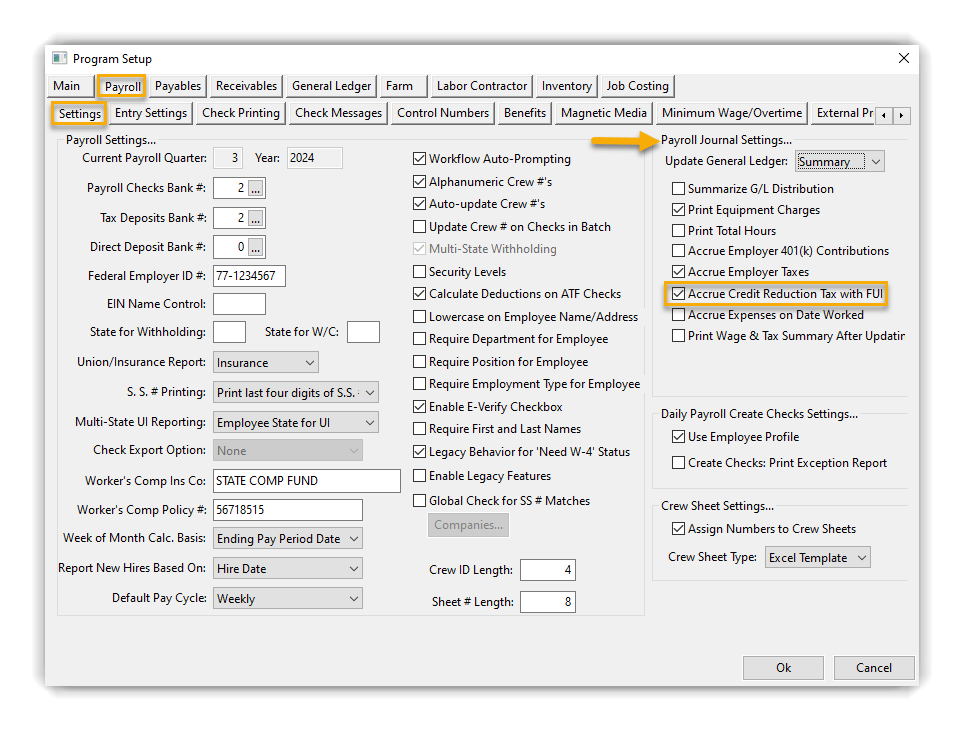Expand the Default Pay Cycle dropdown
Screen dimensions: 966x733
click(x=288, y=599)
